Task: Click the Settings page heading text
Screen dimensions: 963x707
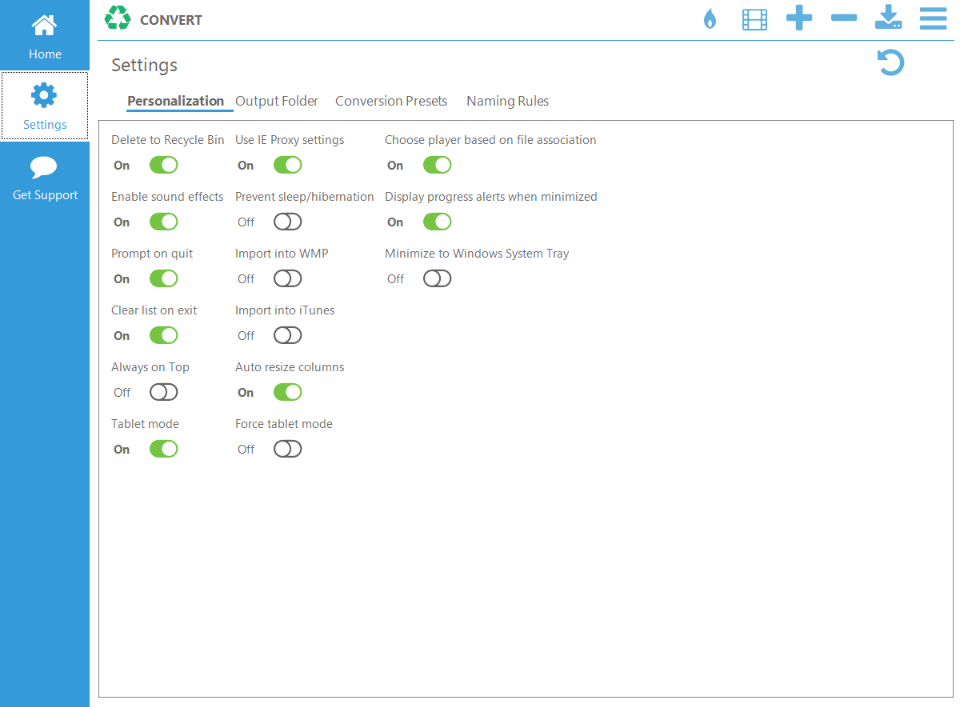Action: [144, 65]
